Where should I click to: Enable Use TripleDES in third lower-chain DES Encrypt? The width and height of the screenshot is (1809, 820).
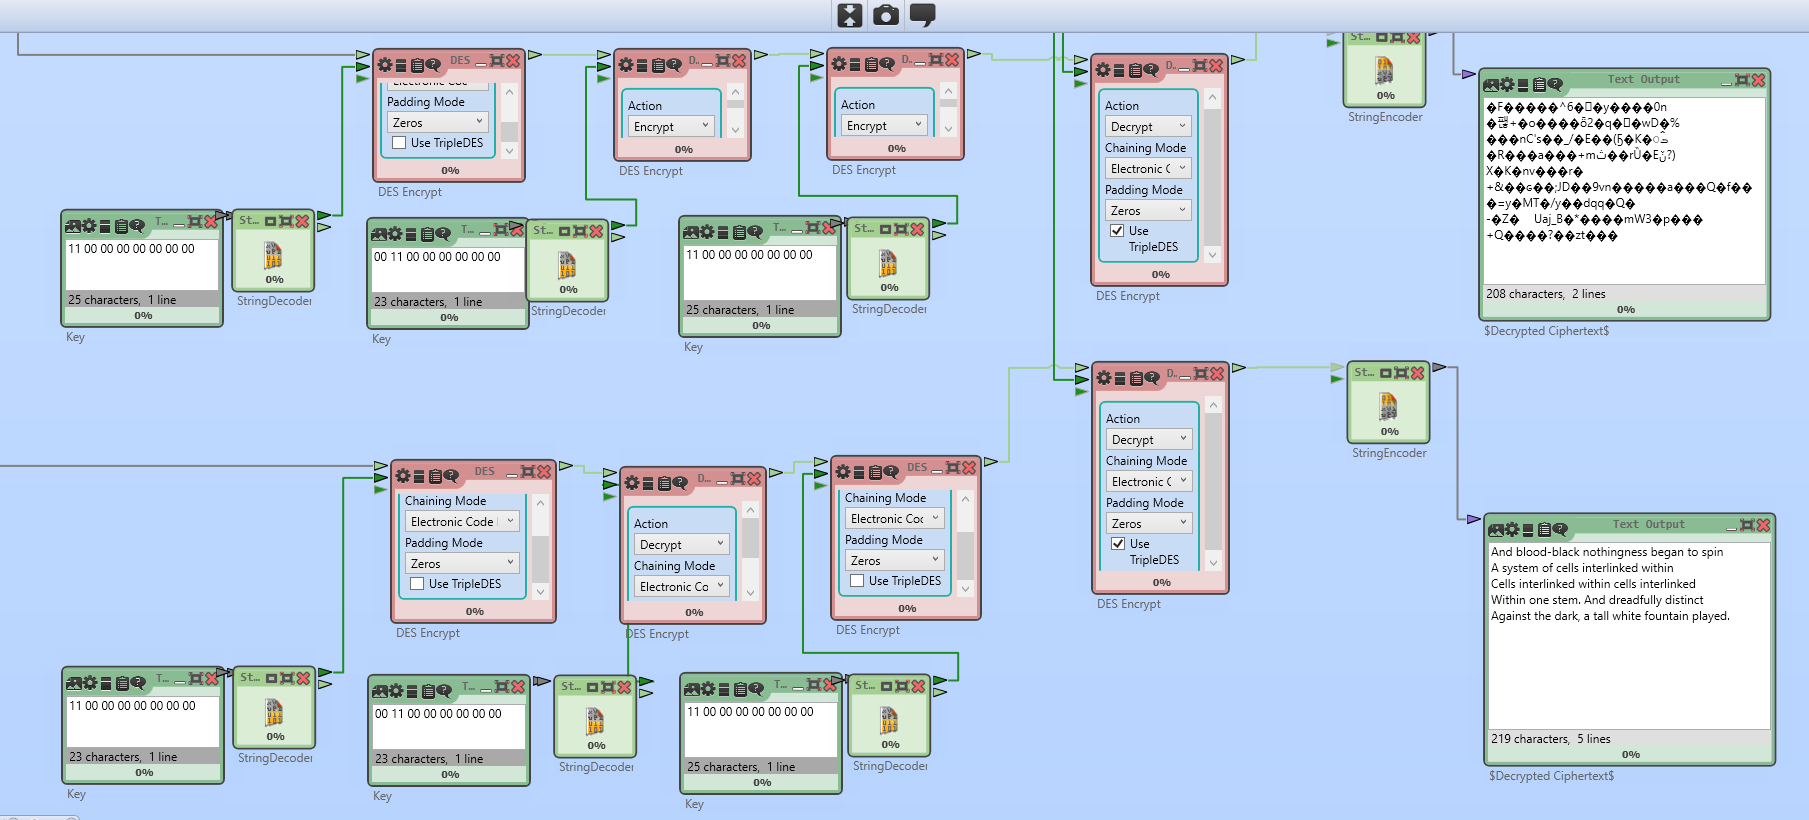click(x=857, y=581)
